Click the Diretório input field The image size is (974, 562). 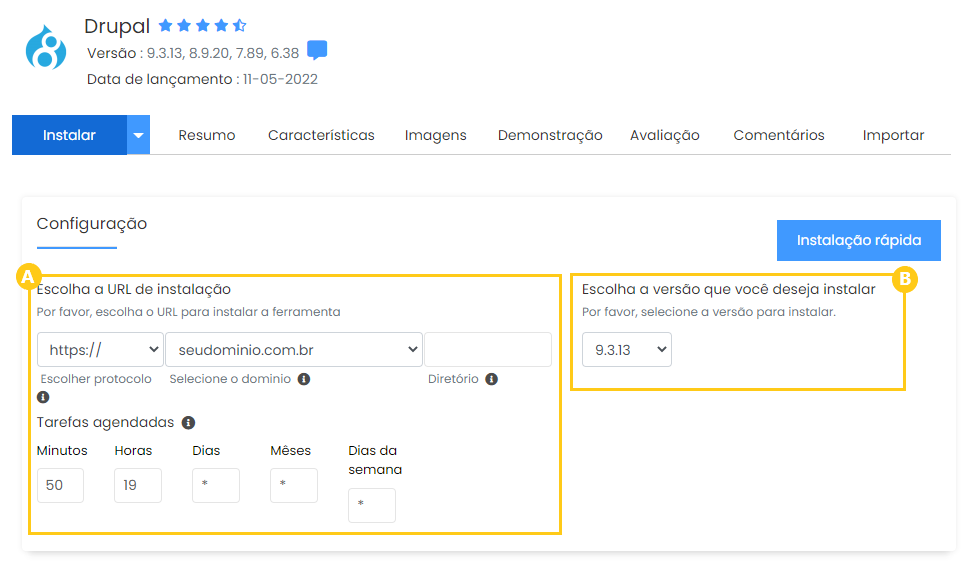click(x=488, y=350)
